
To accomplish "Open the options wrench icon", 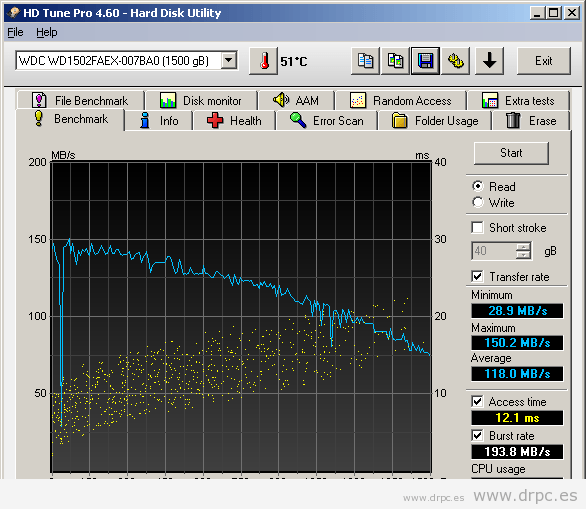I will tap(456, 61).
